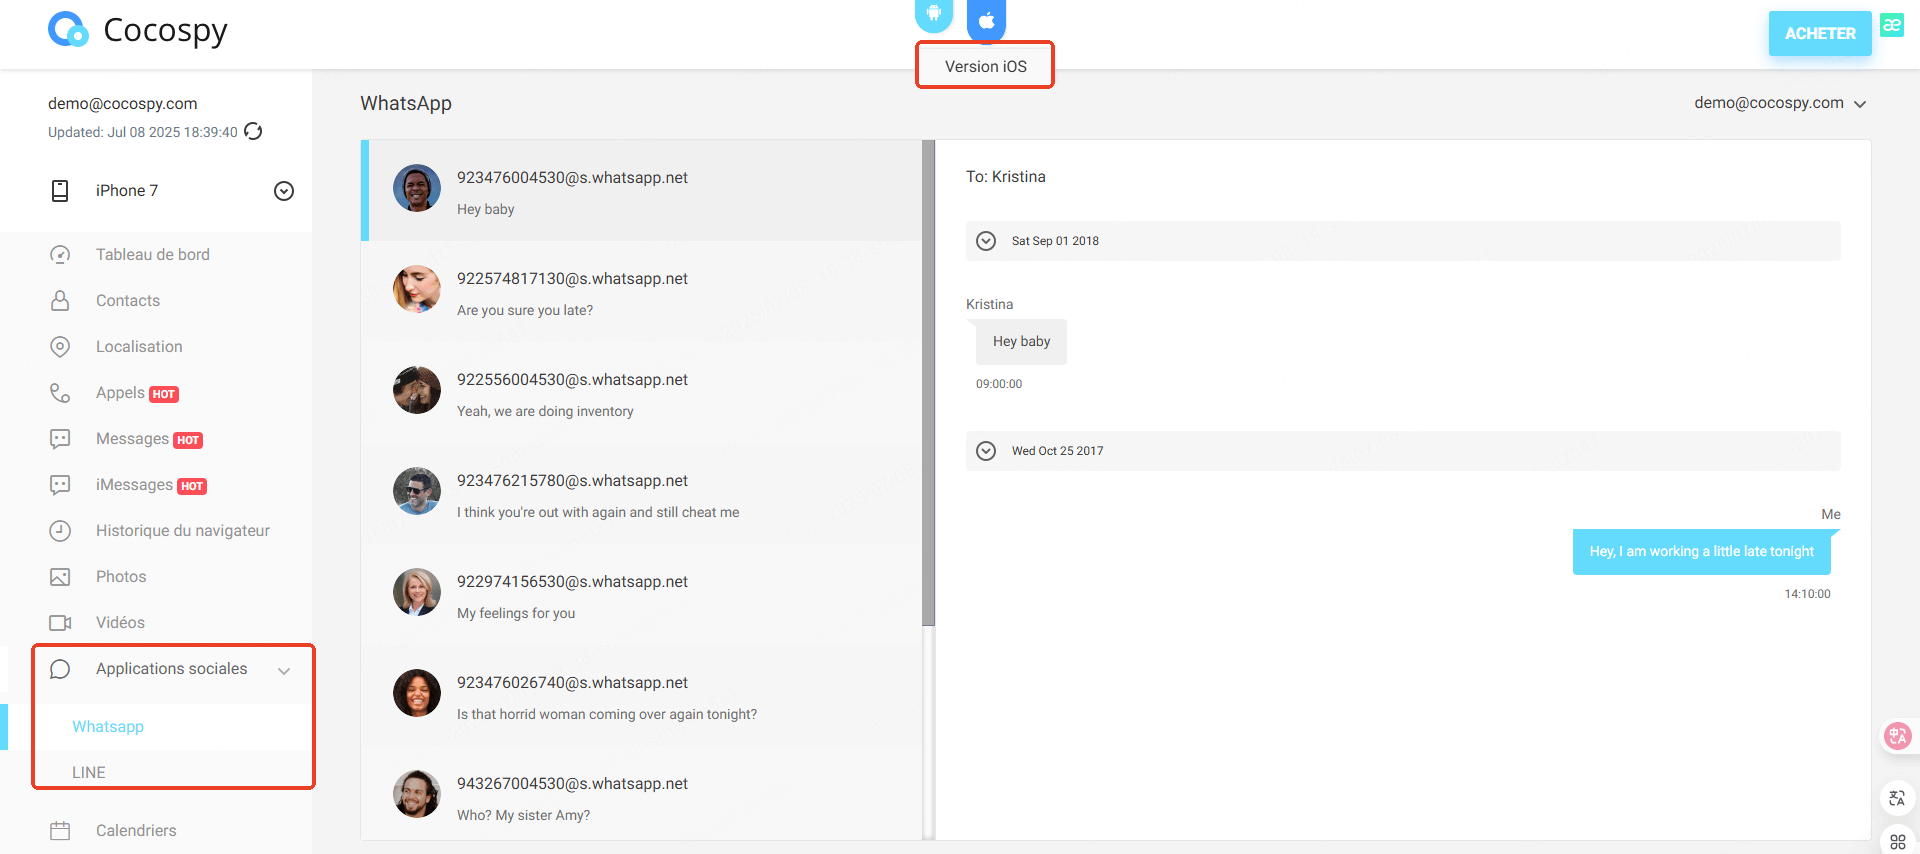Click the browser history clock icon
This screenshot has width=1920, height=854.
(x=60, y=530)
